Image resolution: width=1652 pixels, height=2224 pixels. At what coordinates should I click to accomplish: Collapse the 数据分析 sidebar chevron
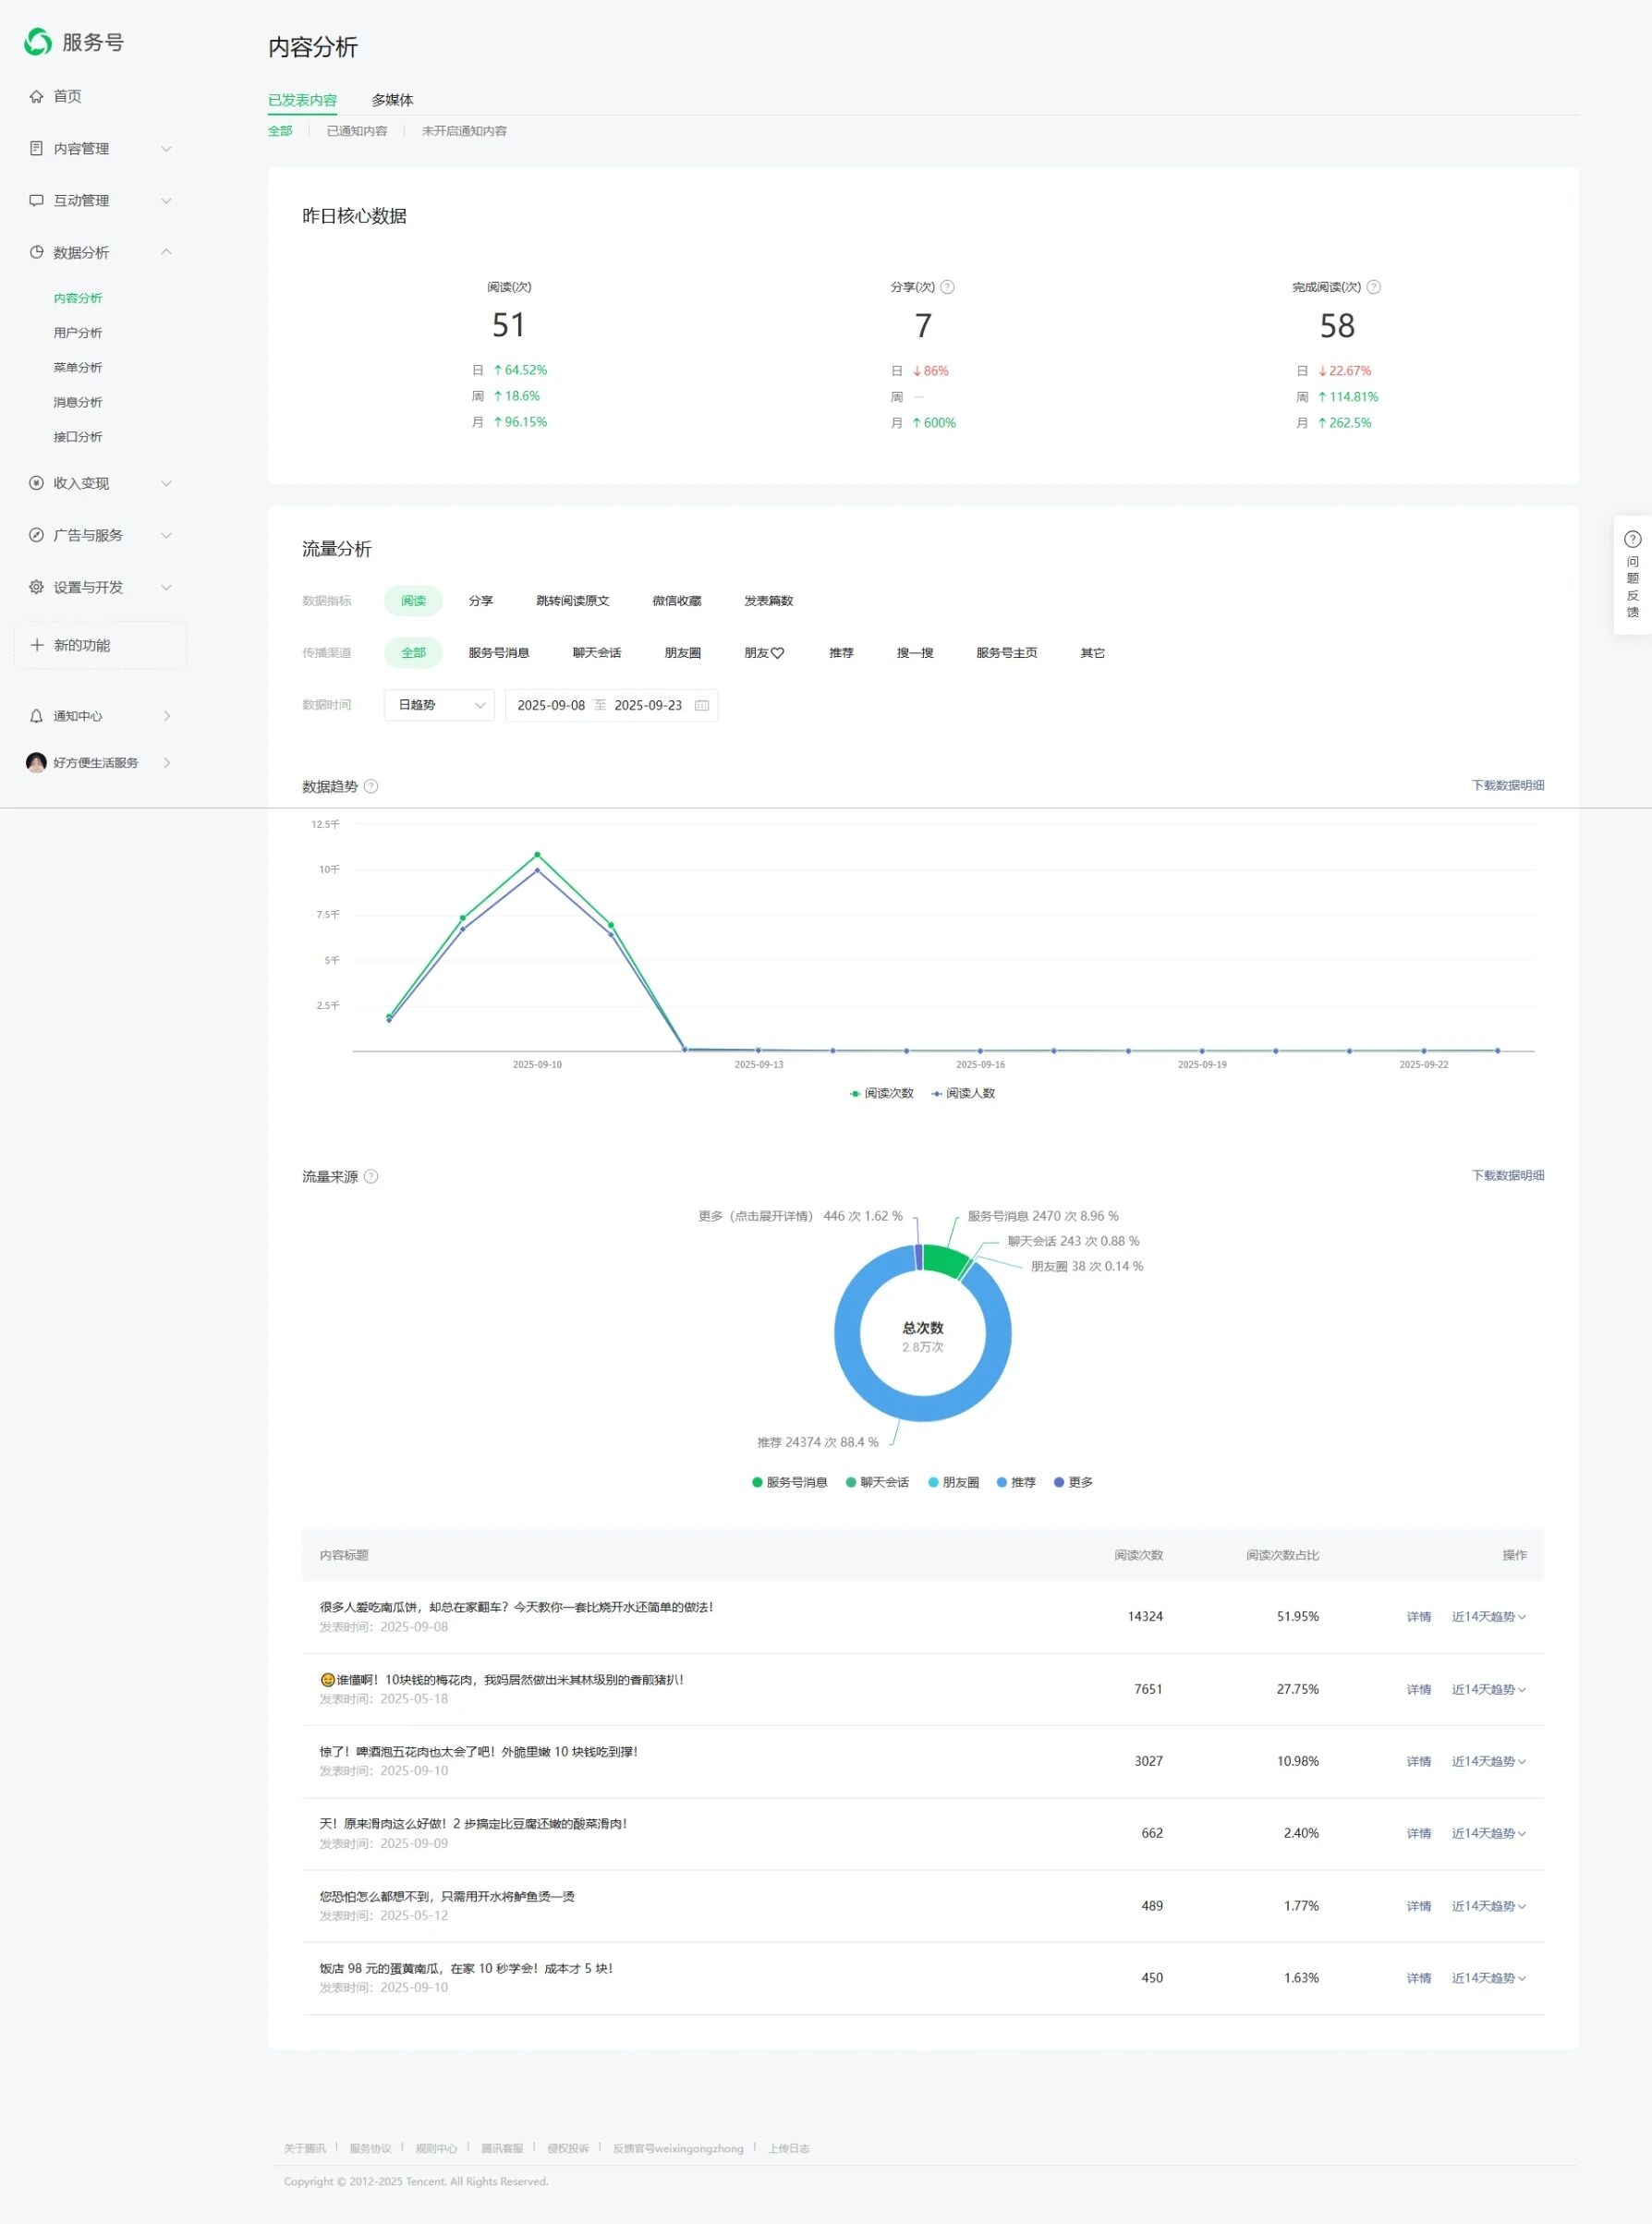[x=167, y=252]
